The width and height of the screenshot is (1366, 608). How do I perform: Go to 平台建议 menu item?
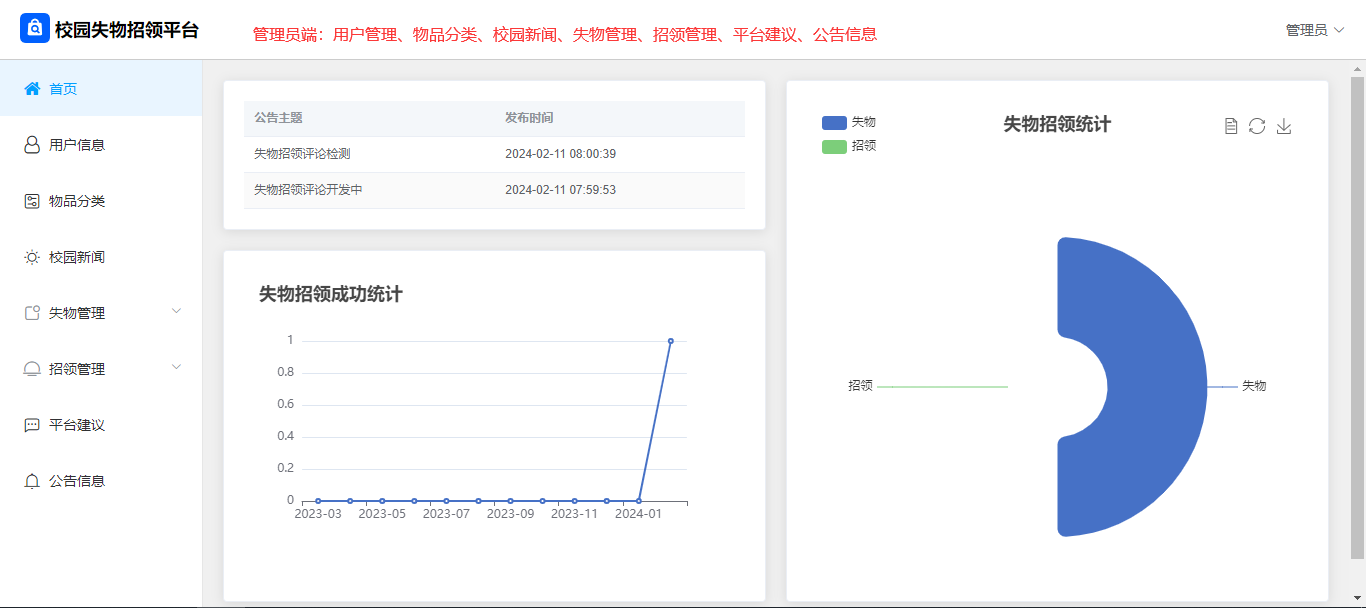(77, 425)
